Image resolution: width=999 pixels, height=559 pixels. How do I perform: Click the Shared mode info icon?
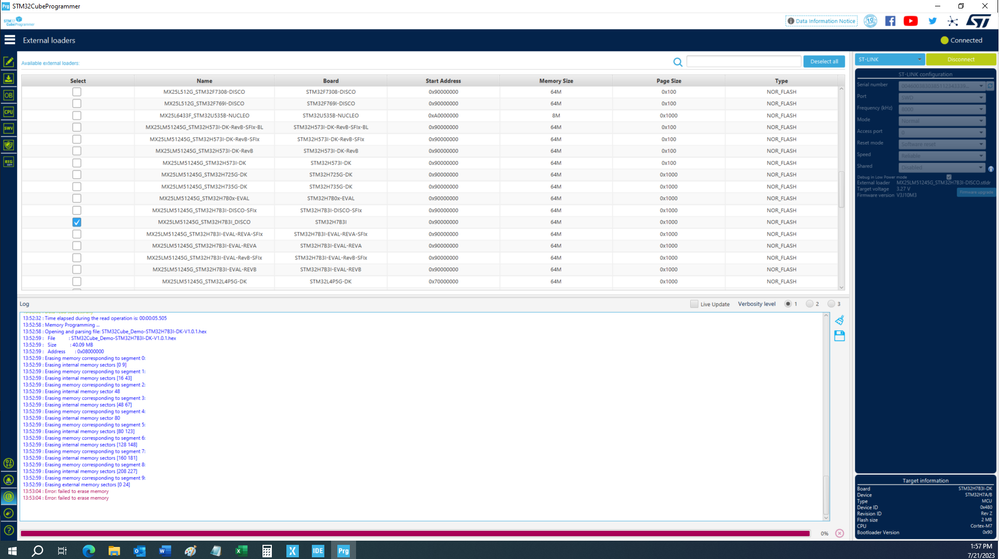(991, 169)
